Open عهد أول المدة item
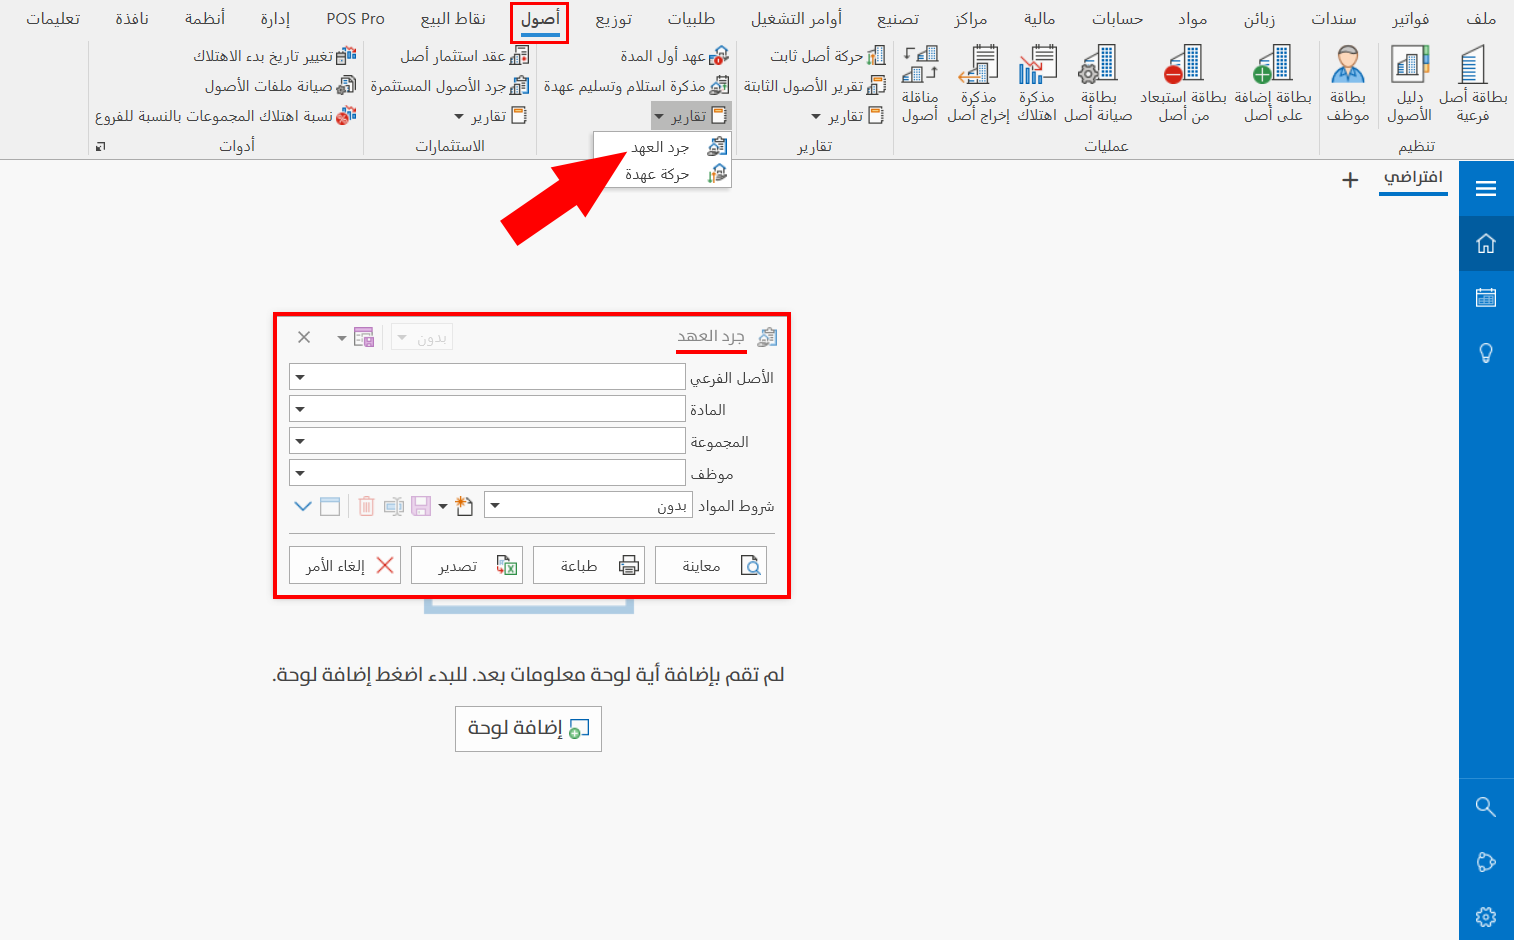1514x940 pixels. tap(674, 56)
